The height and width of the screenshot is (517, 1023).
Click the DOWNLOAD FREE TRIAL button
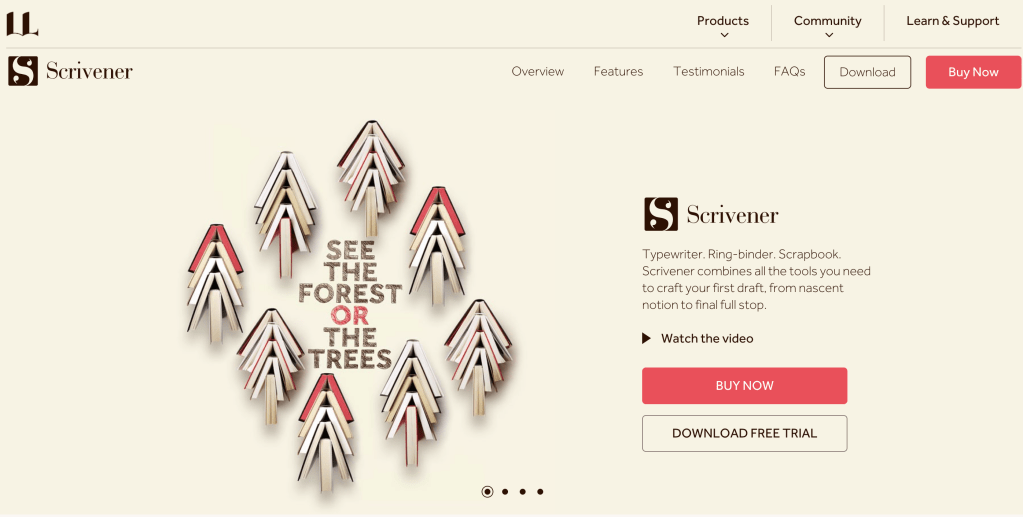[744, 433]
